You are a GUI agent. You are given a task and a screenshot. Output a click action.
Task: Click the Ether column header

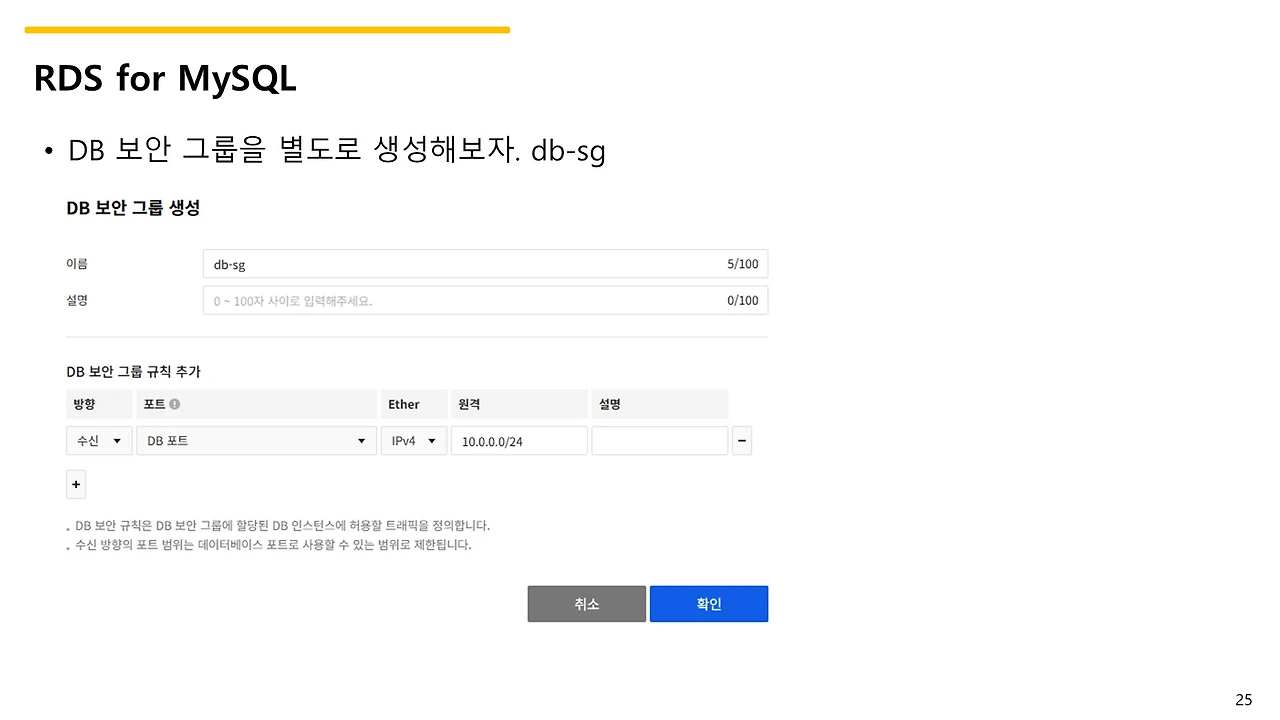click(403, 403)
